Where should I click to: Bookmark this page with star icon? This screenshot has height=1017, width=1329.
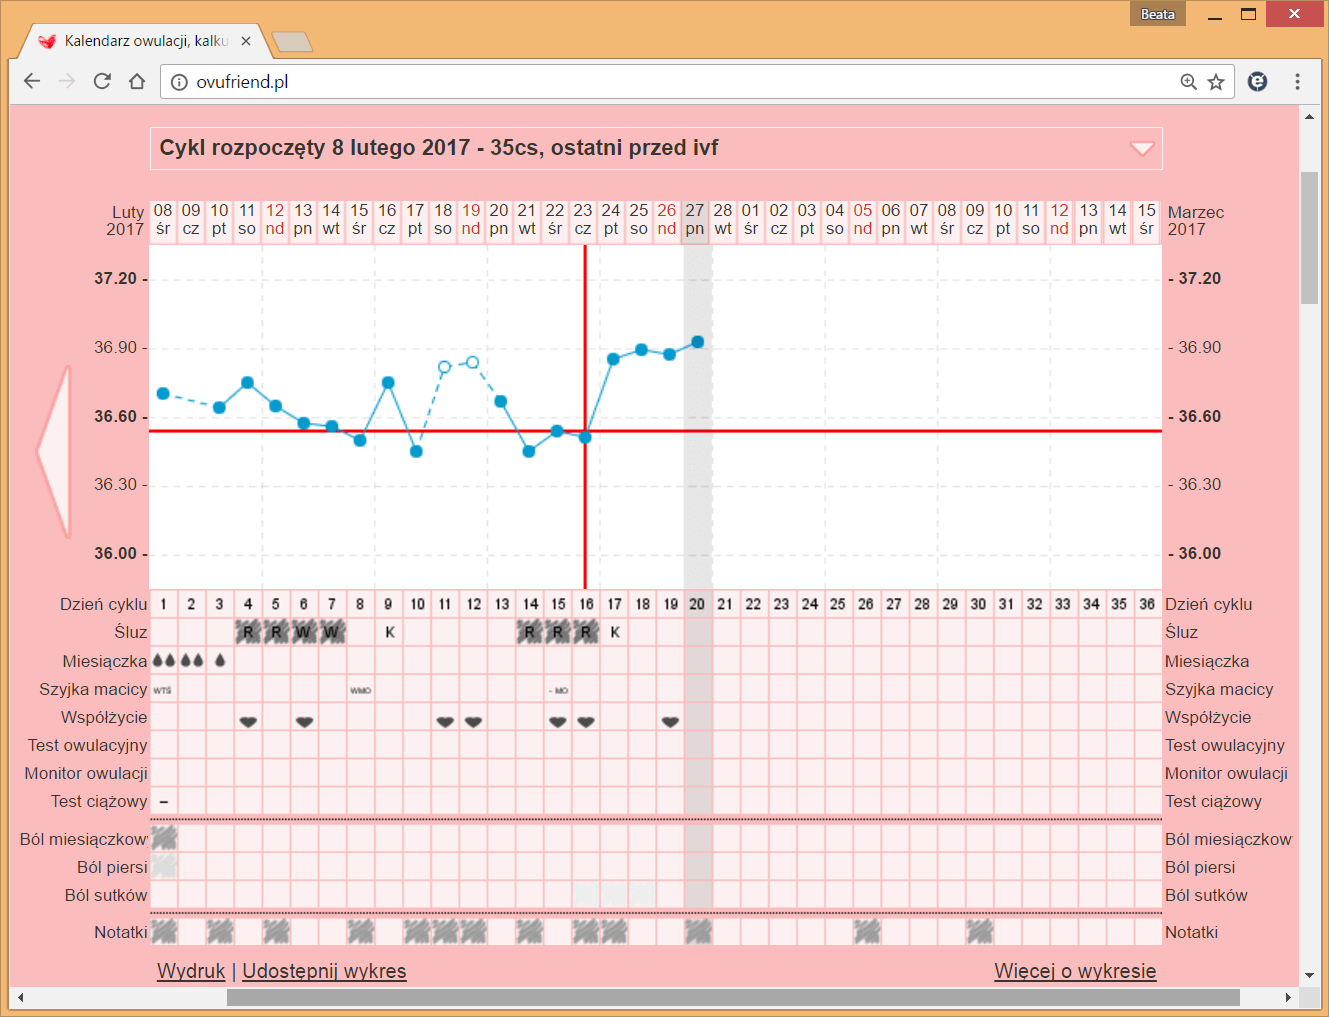[1216, 82]
